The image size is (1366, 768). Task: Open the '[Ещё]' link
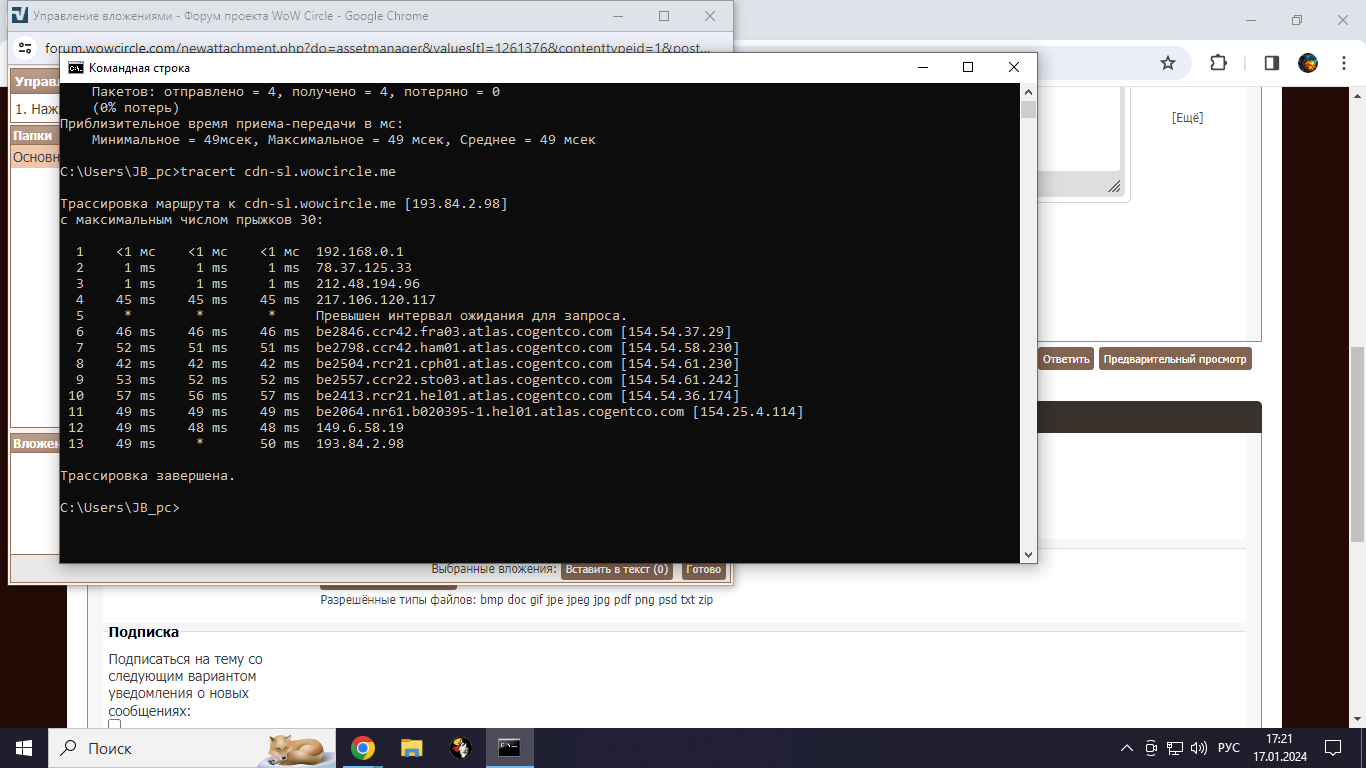pyautogui.click(x=1187, y=118)
